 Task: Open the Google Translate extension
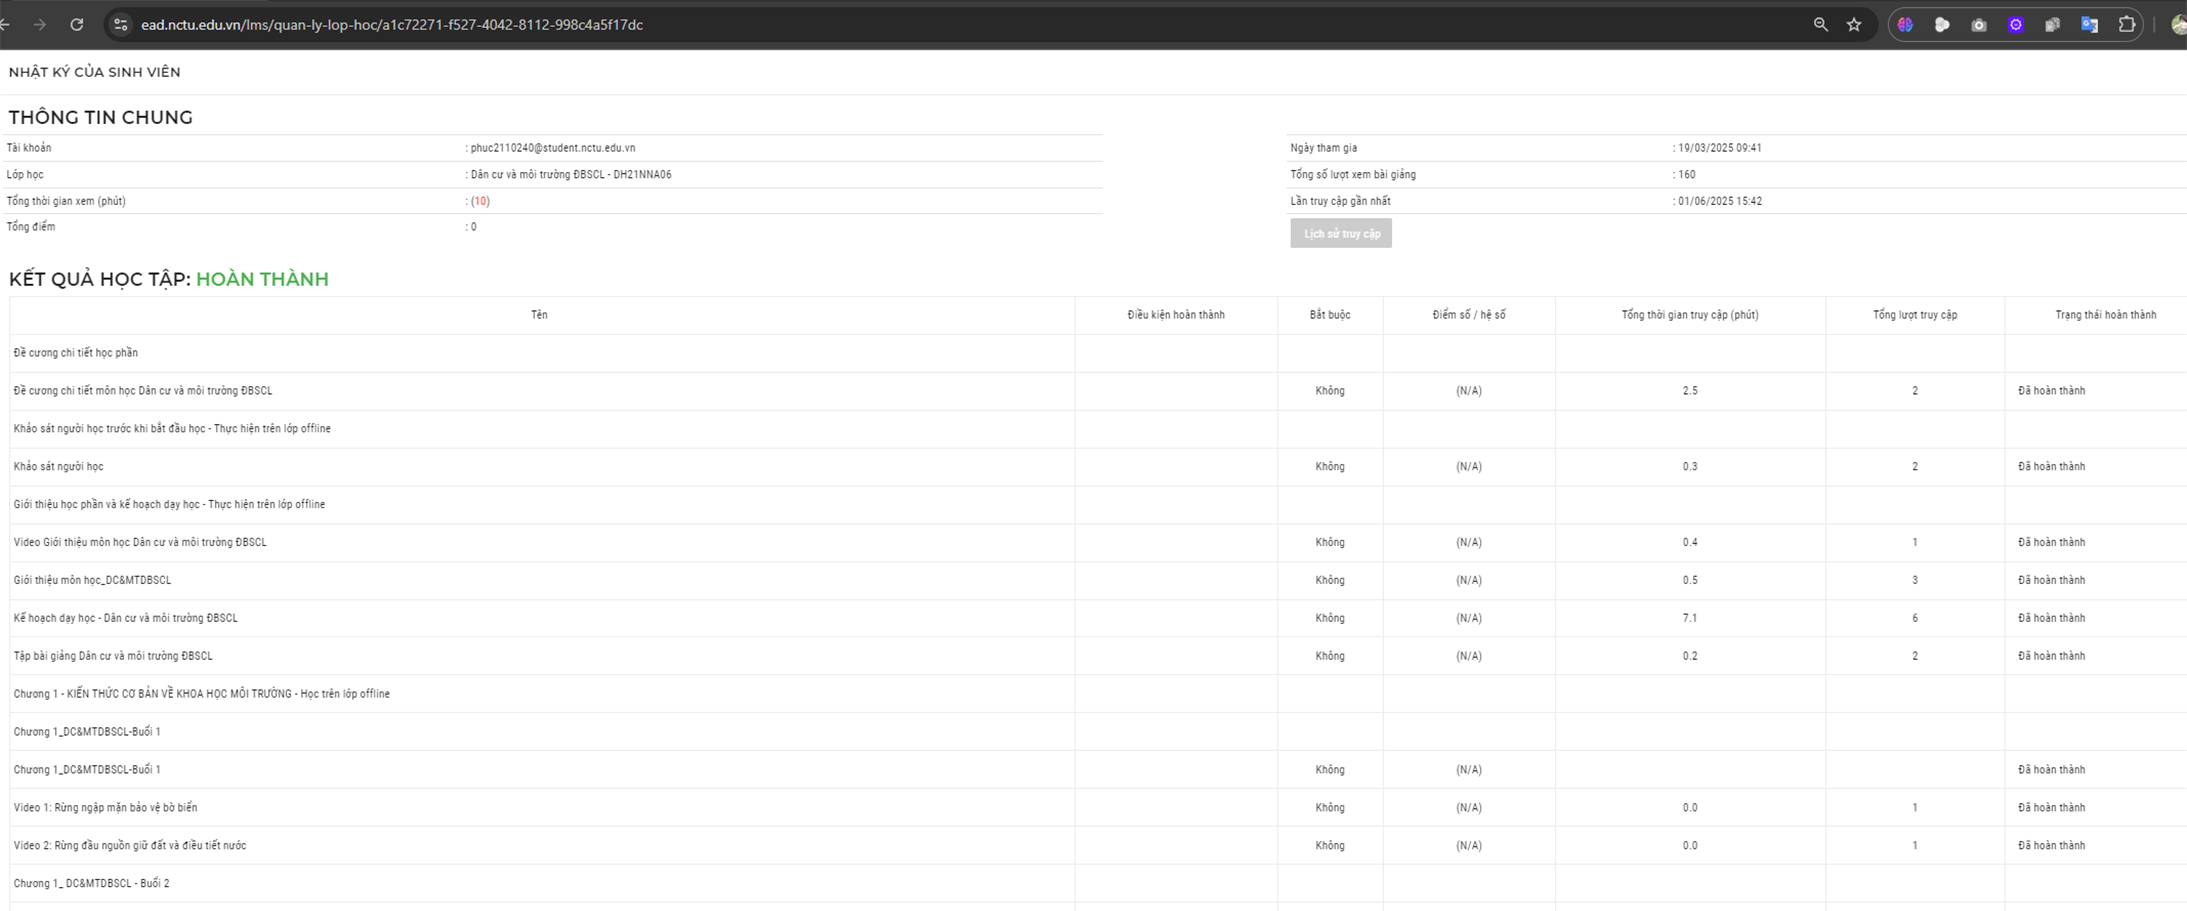click(2089, 25)
